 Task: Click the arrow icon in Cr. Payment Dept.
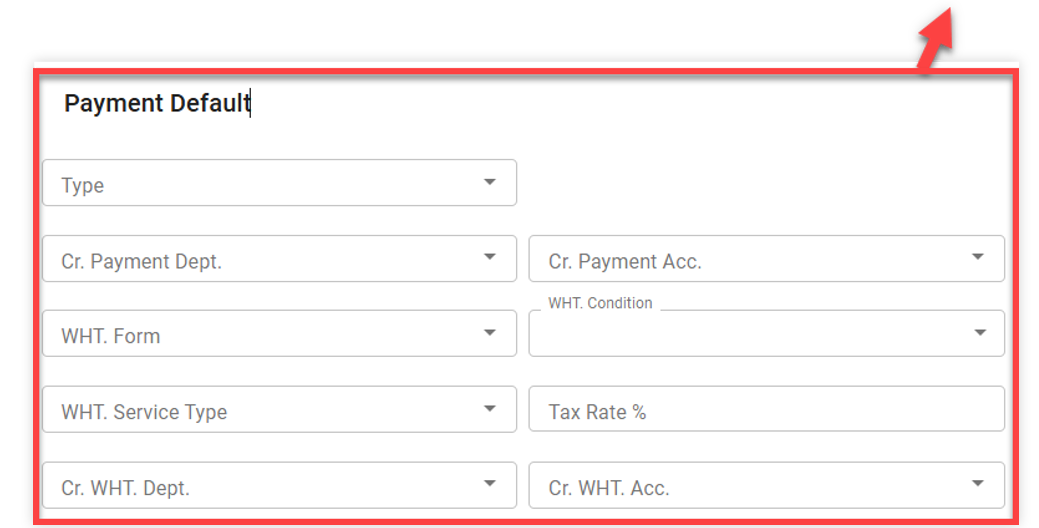click(489, 257)
